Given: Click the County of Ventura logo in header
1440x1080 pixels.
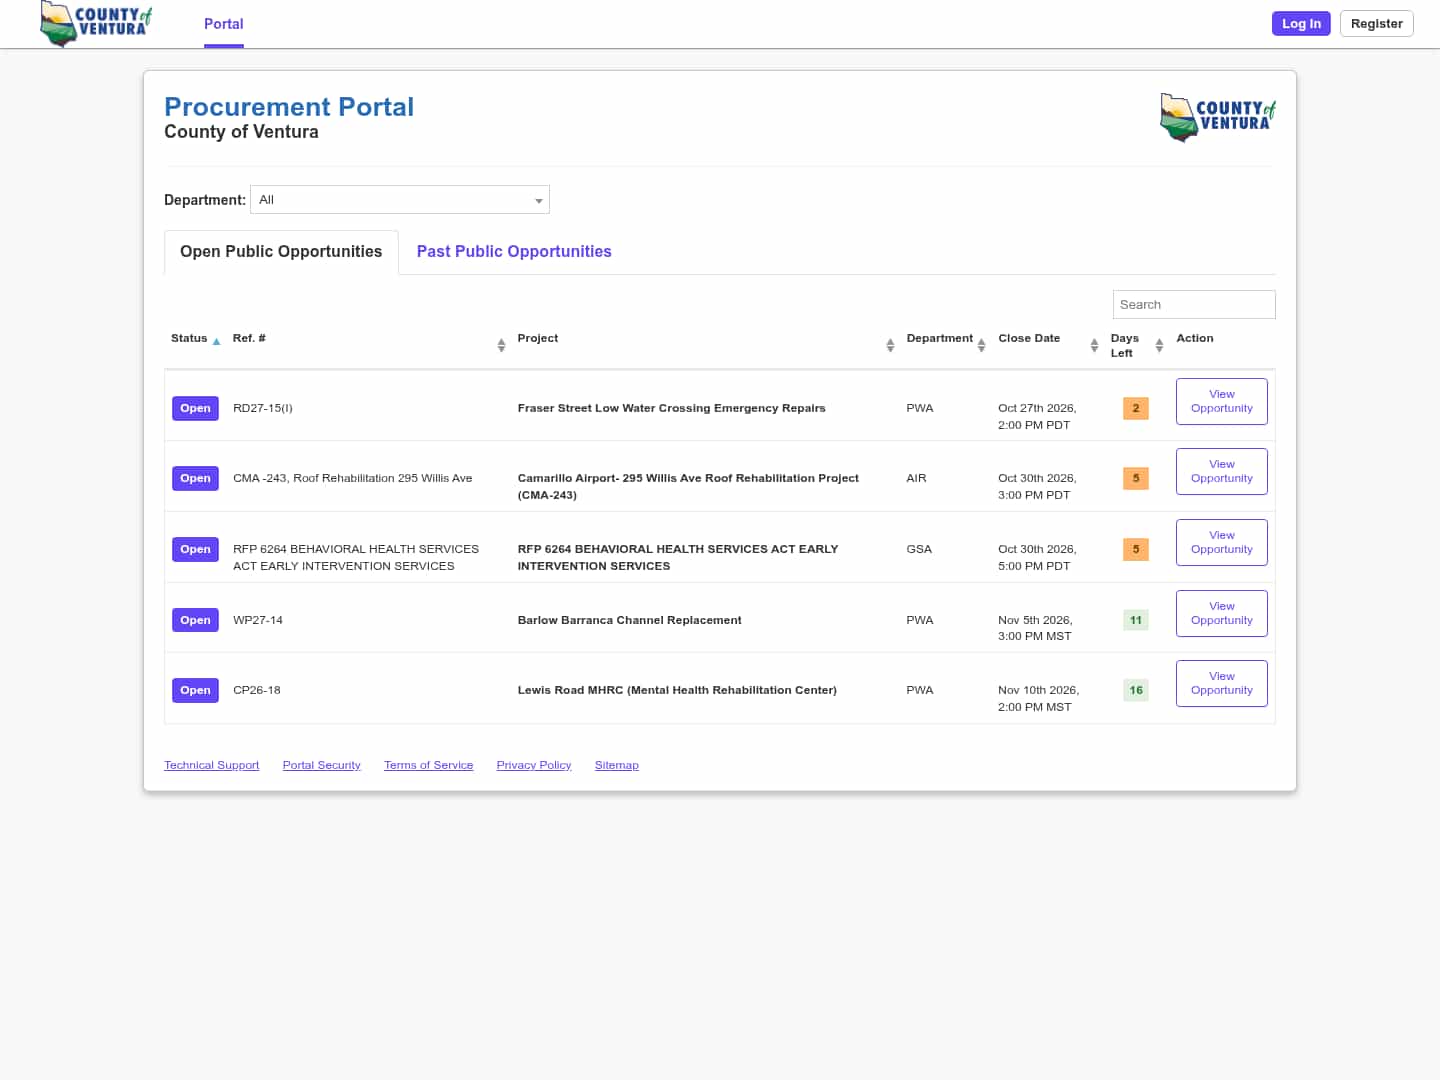Looking at the screenshot, I should pos(96,23).
